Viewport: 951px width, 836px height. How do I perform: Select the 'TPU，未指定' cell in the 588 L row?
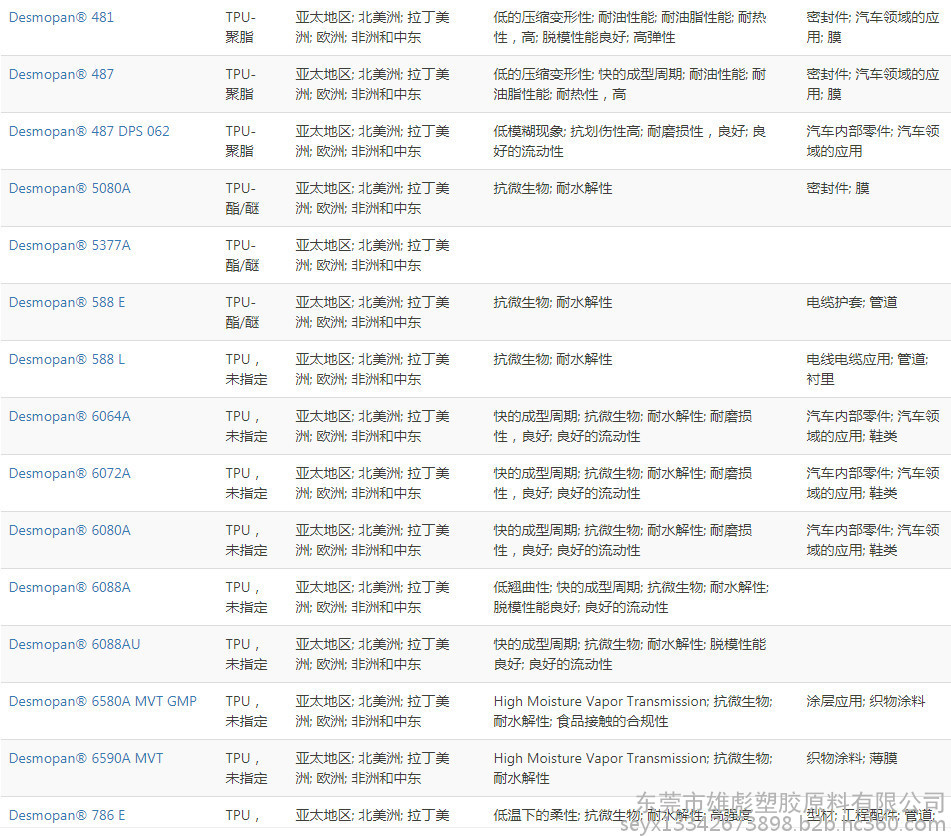[x=246, y=369]
